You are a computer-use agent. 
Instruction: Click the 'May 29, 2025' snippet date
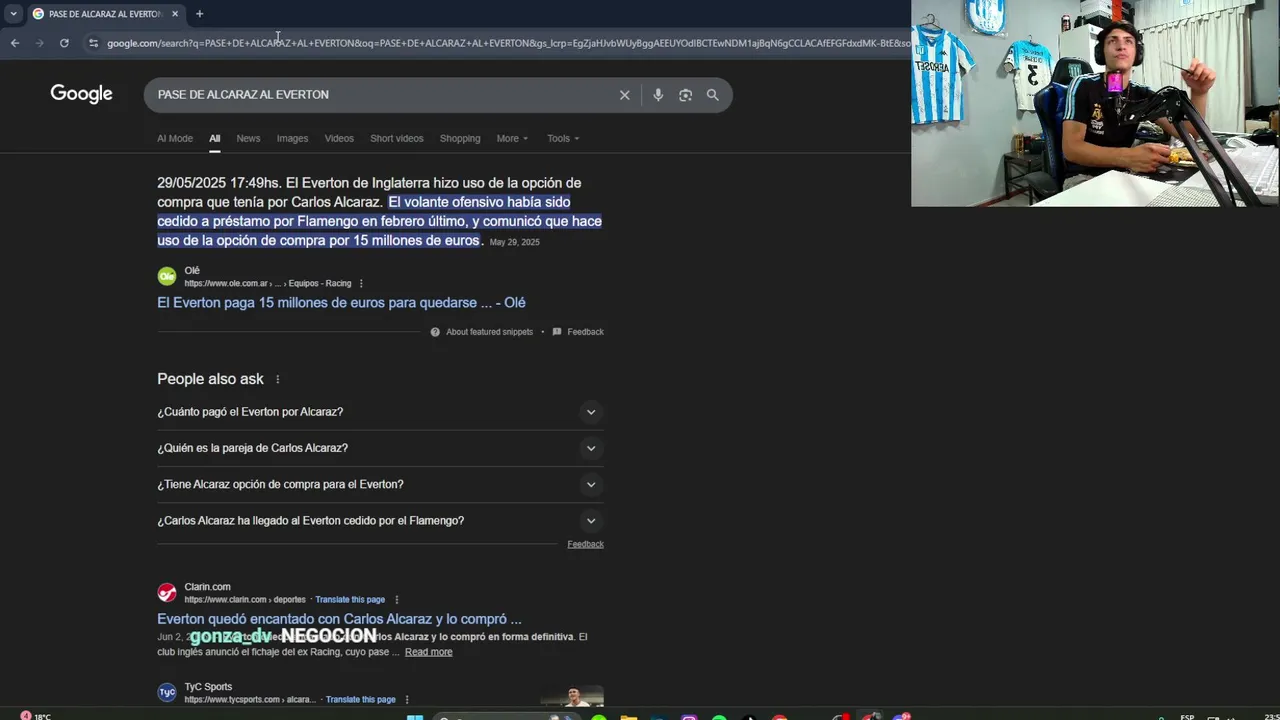tap(514, 242)
